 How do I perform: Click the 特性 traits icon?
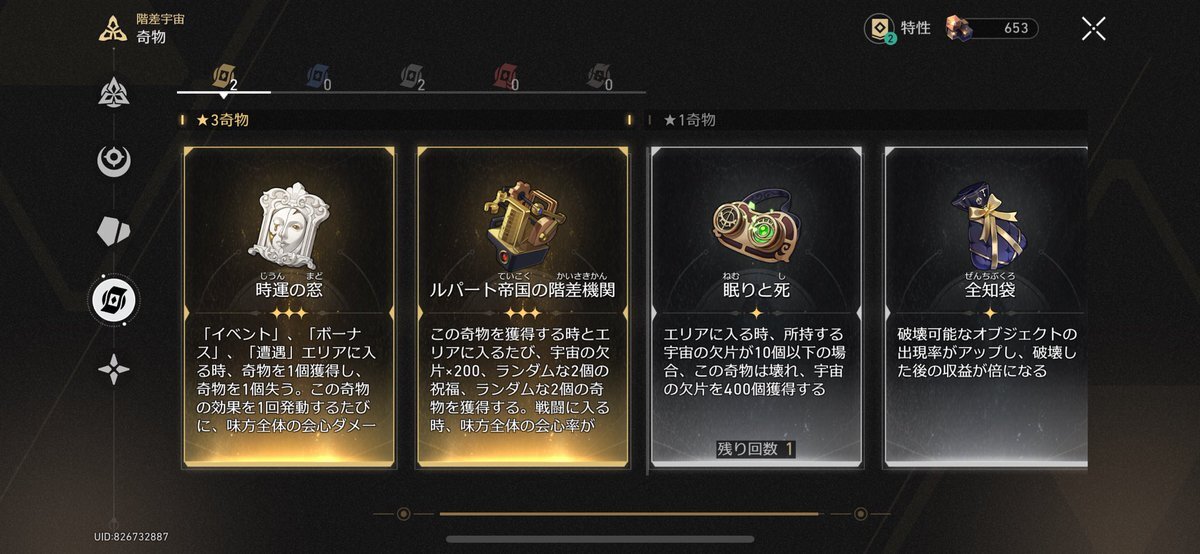click(x=879, y=29)
